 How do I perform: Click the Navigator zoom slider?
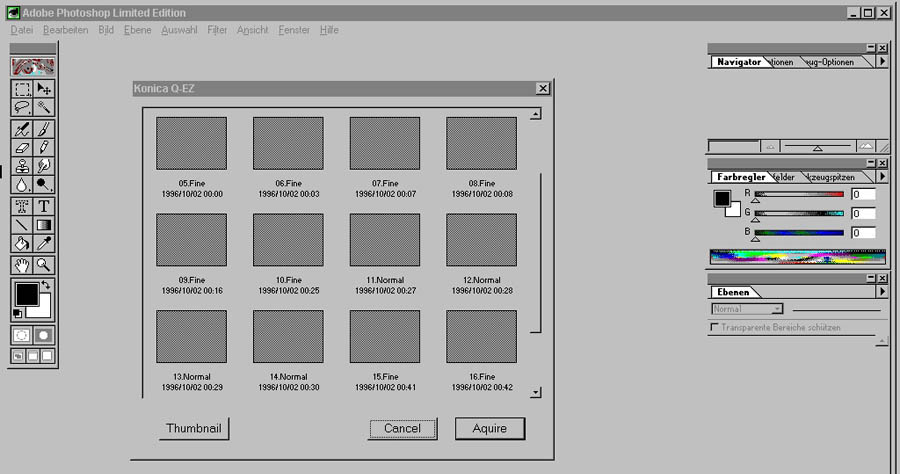coord(817,147)
